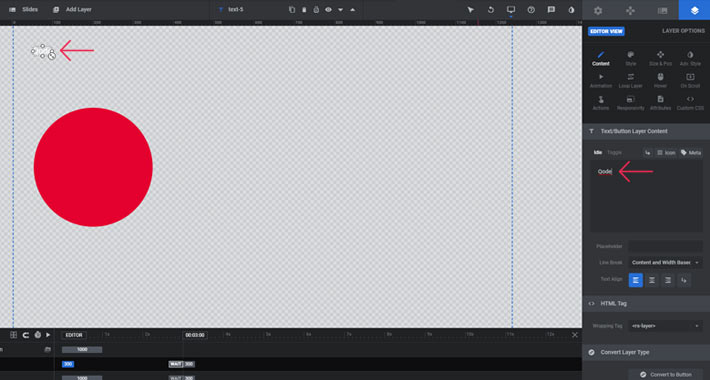Open the Line Break dropdown

665,262
